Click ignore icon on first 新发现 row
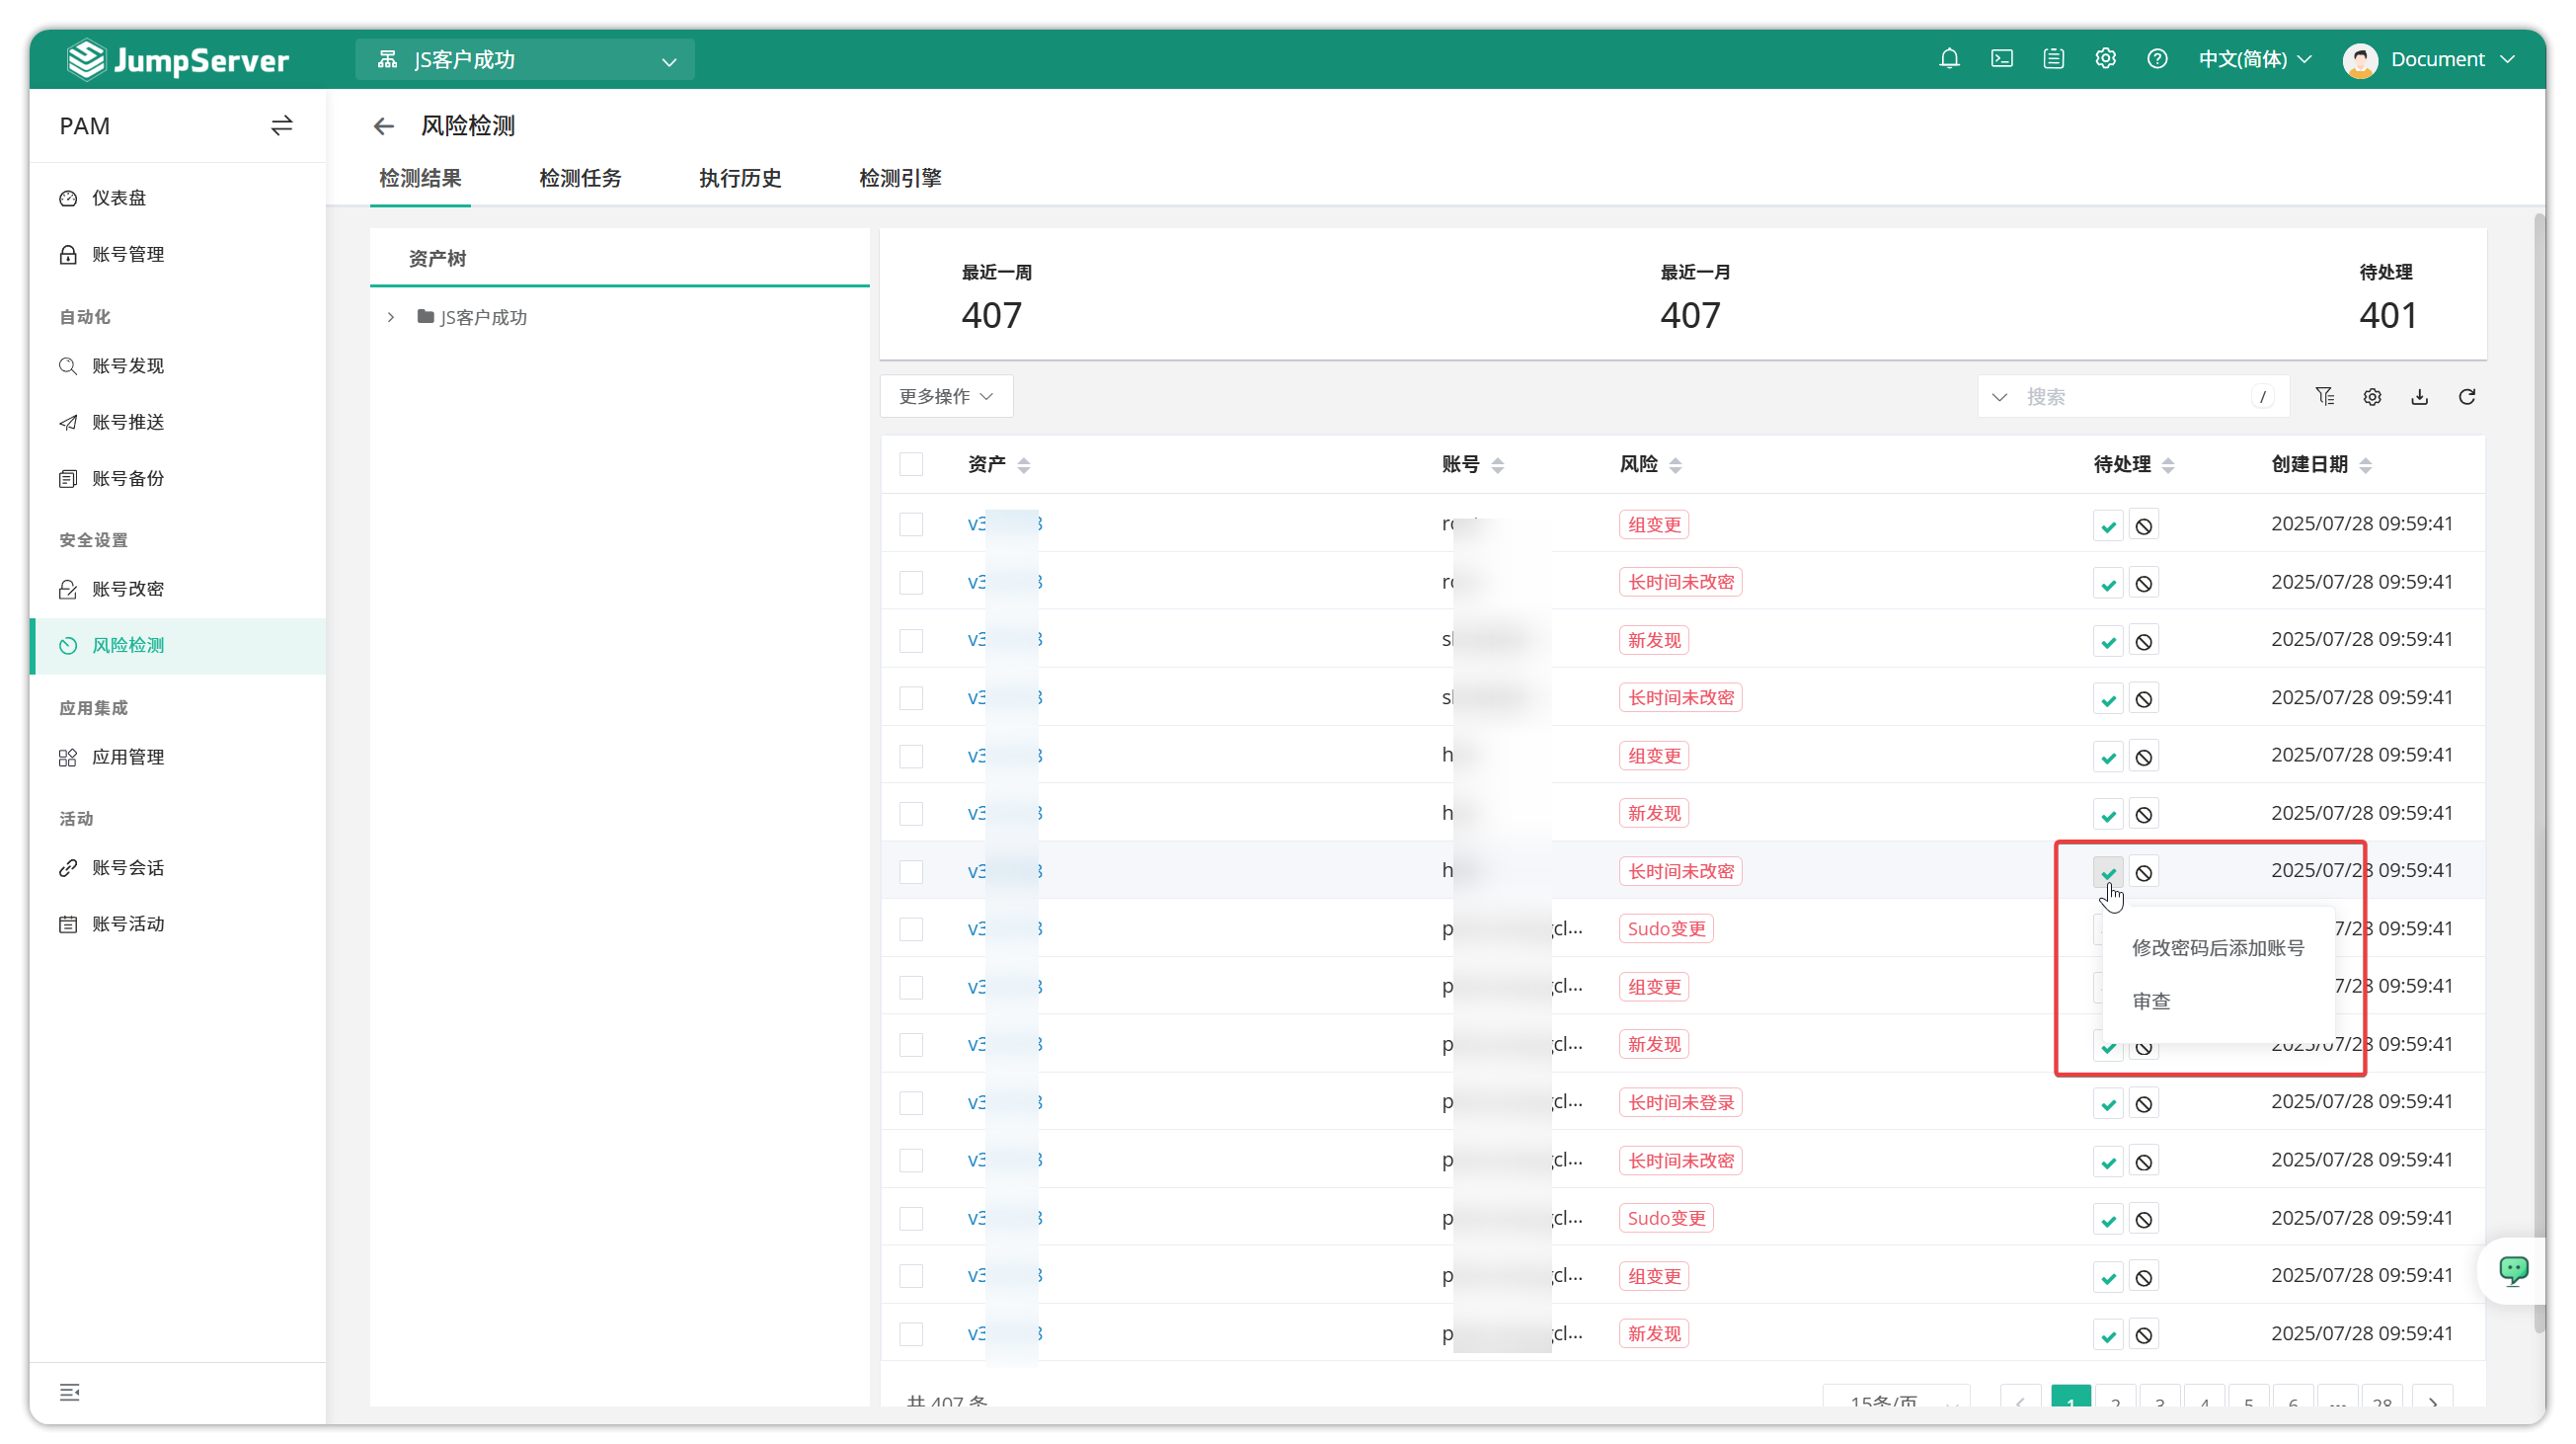Image resolution: width=2576 pixels, height=1444 pixels. (2144, 641)
